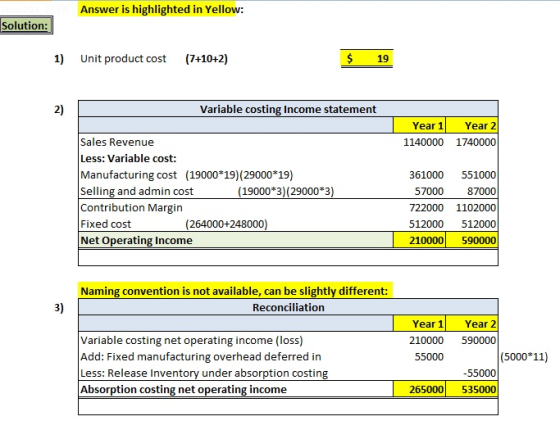Click net operating income 590000 highlighted cell

pos(472,240)
